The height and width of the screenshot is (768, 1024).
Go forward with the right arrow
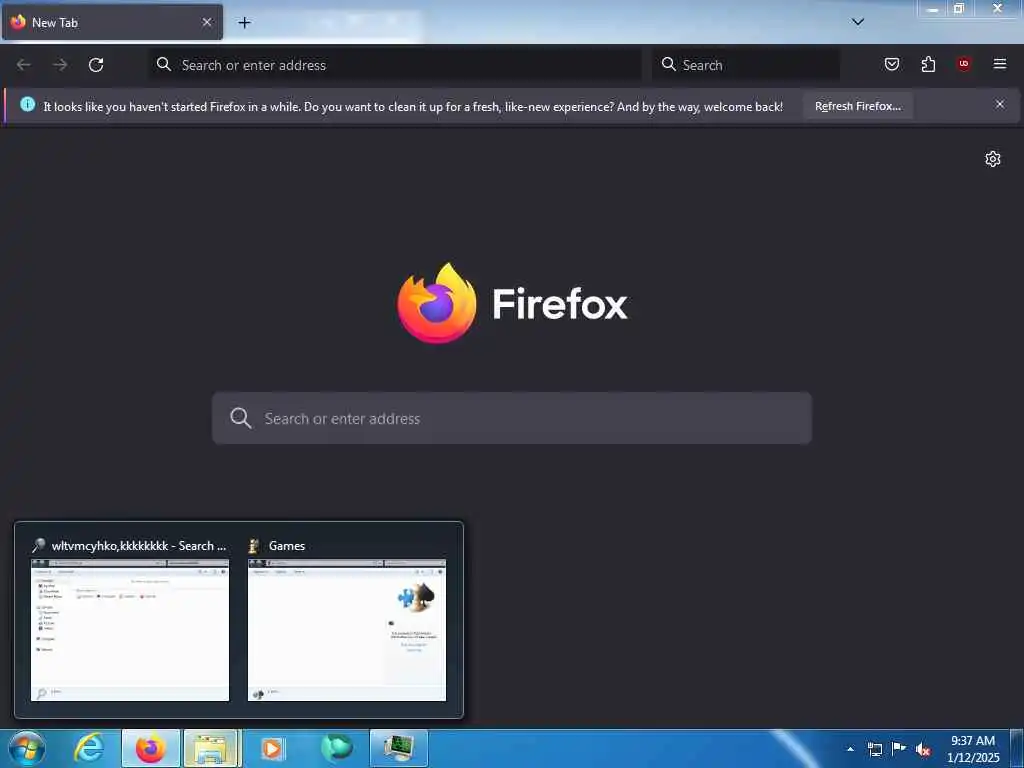(60, 65)
